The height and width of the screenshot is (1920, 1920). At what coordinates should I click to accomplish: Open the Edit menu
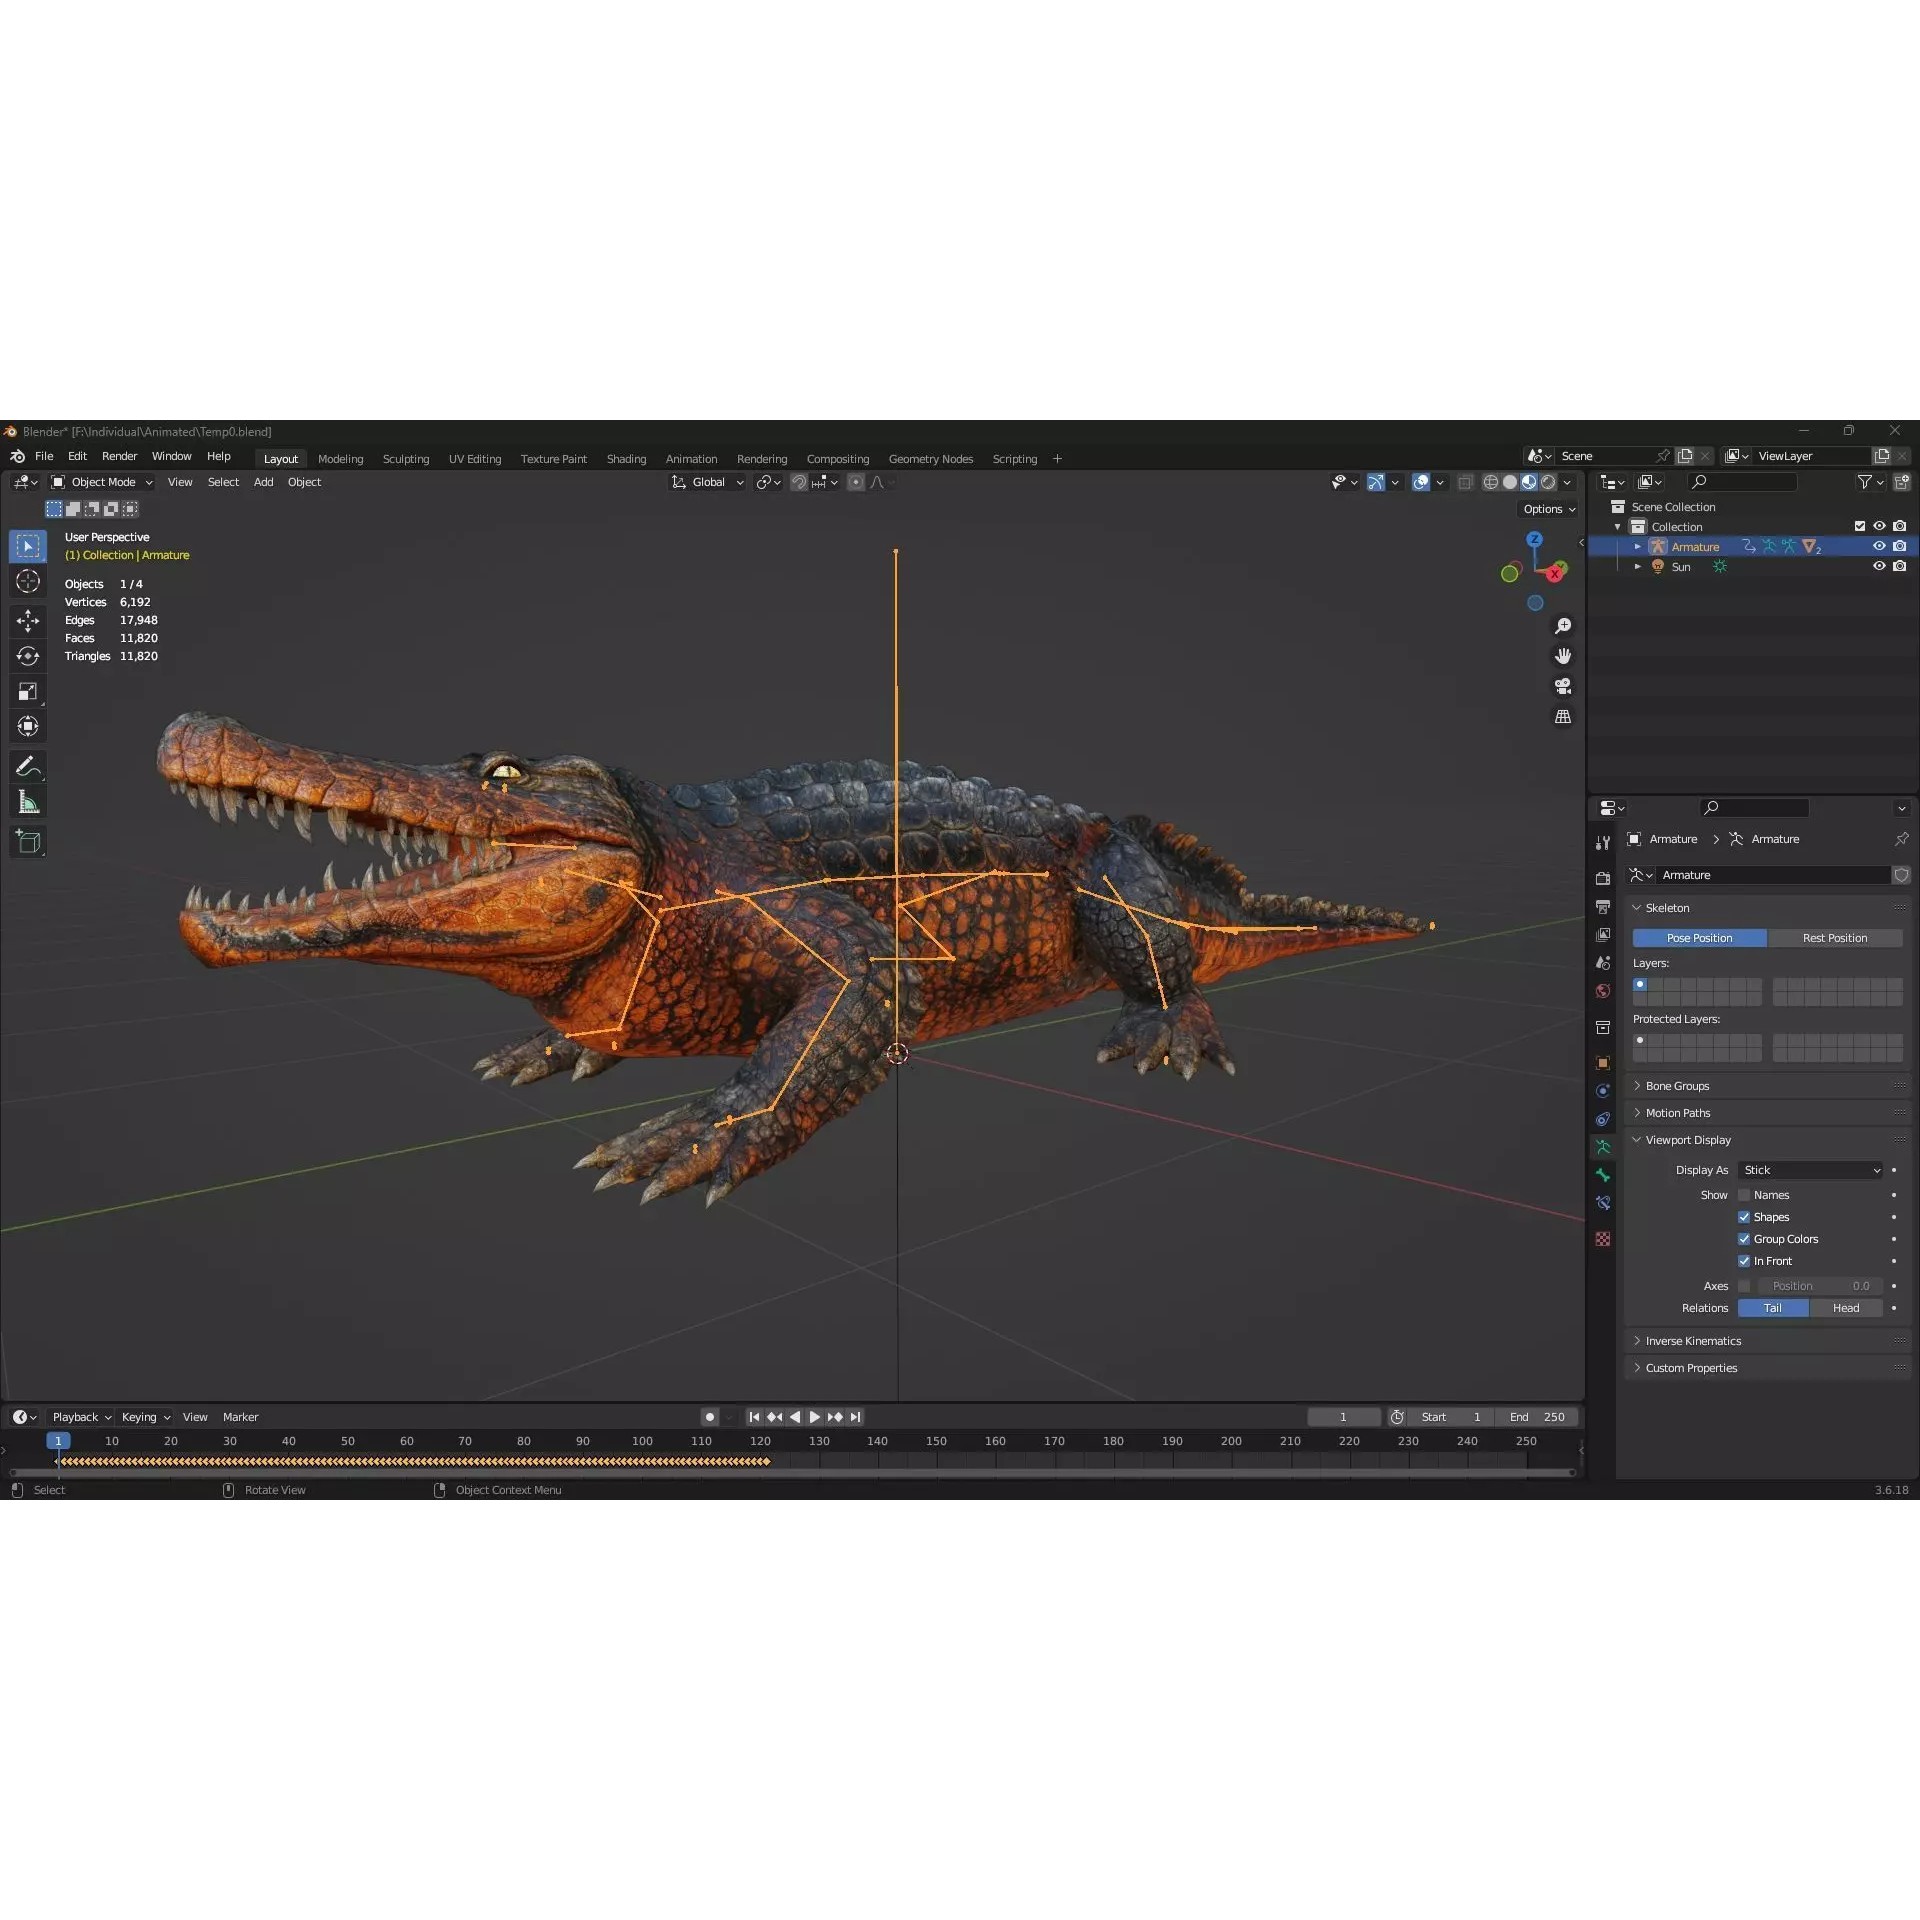pyautogui.click(x=77, y=456)
